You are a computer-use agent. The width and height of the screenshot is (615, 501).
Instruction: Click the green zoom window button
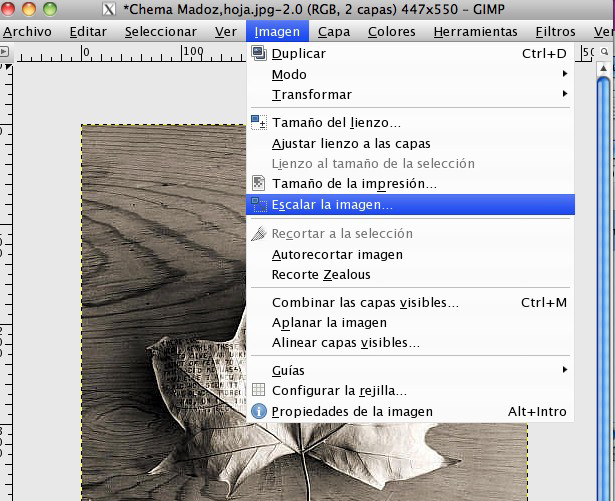[50, 9]
